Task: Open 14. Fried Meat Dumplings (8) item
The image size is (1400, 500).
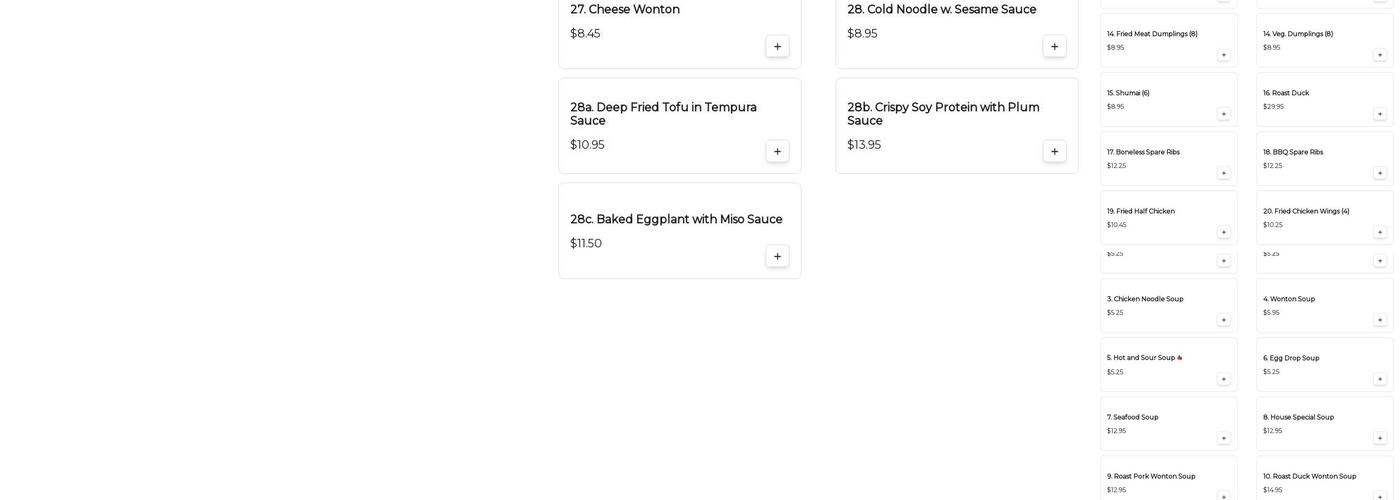Action: tap(1151, 34)
